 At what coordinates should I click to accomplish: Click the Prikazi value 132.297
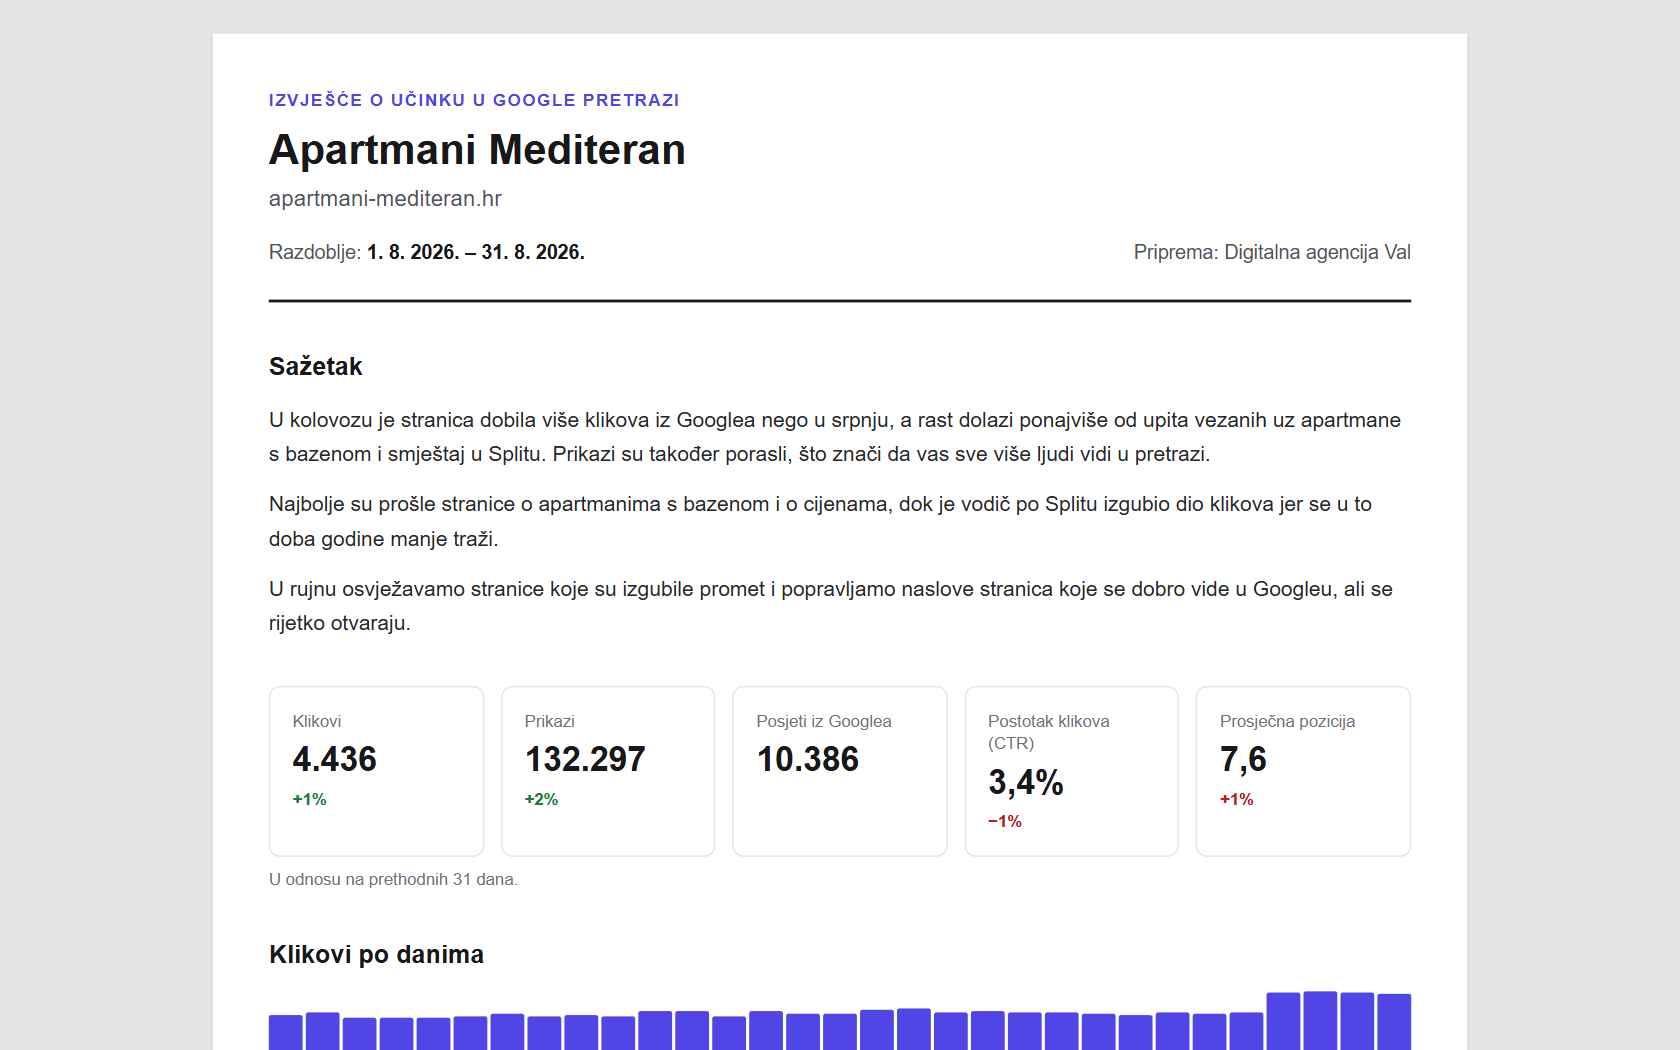(x=585, y=760)
